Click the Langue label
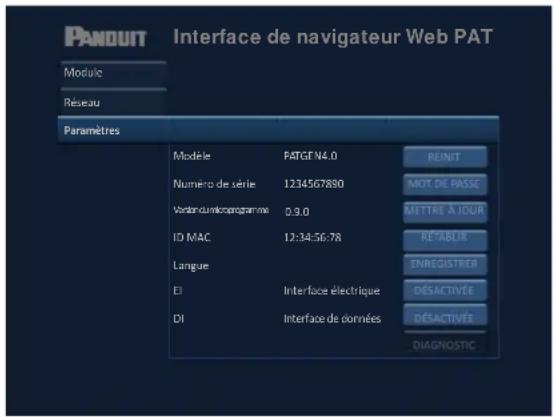This screenshot has width=554, height=417. click(191, 266)
